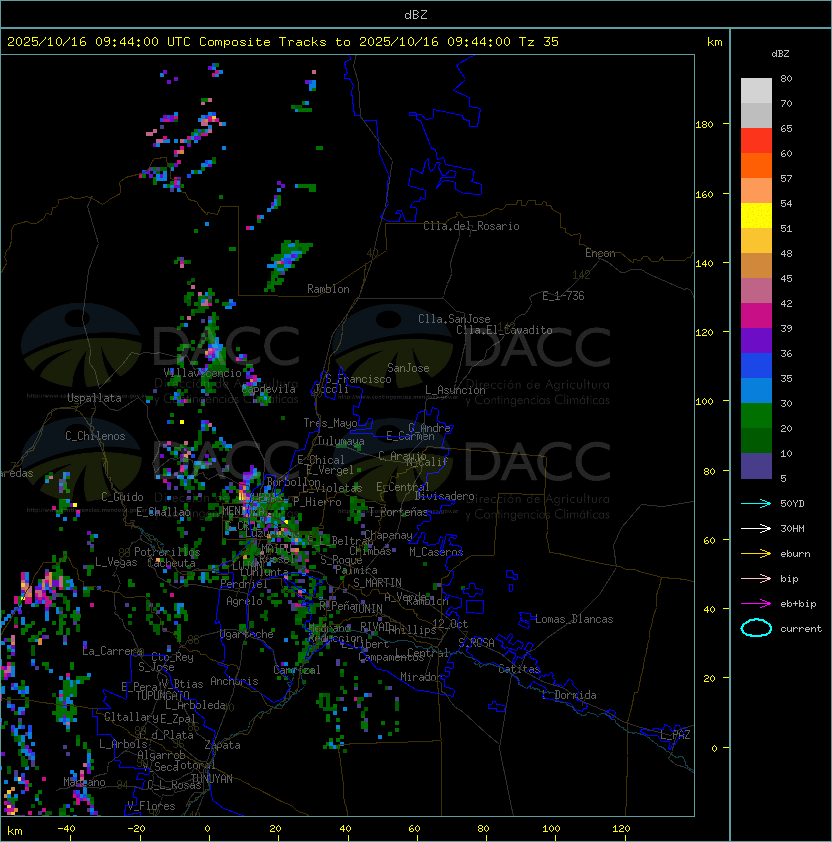
Task: Click the '160' y-axis tick label
Action: 704,194
